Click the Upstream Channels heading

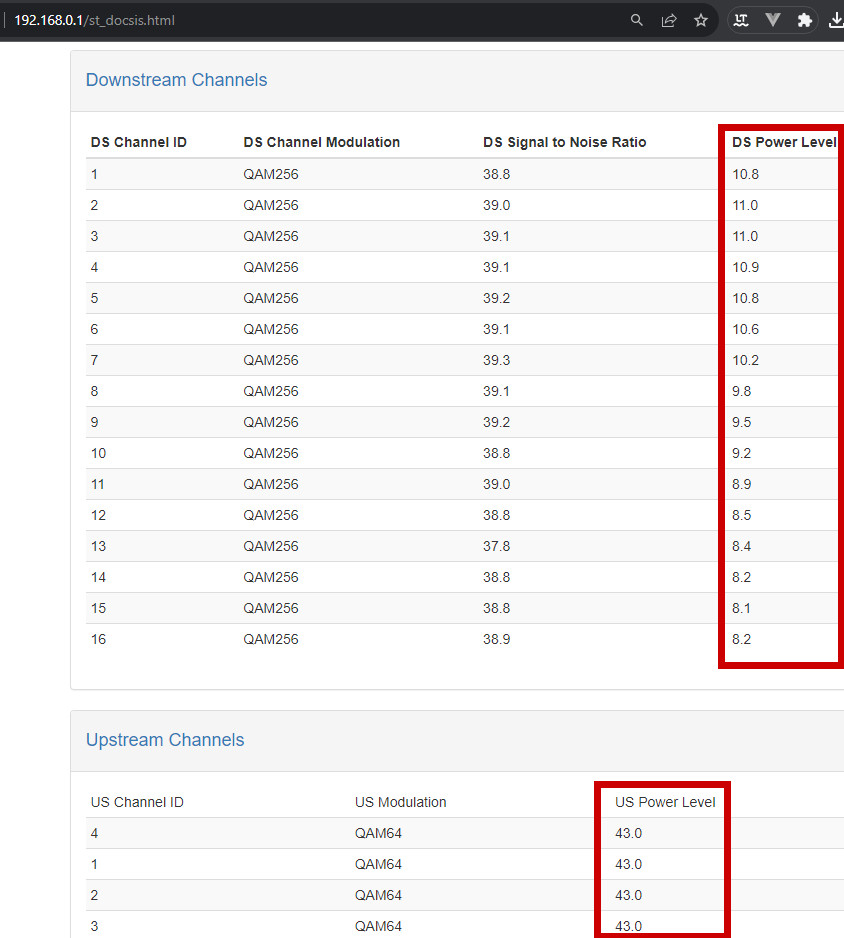(x=165, y=740)
